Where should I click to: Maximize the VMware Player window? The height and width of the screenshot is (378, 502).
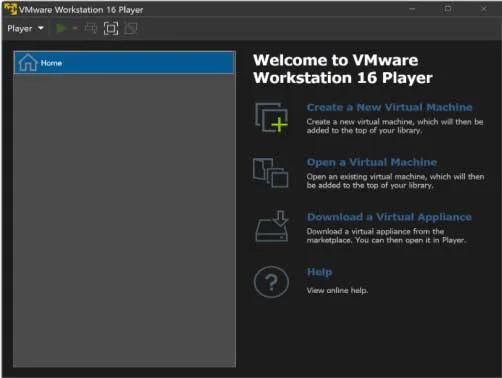click(x=448, y=9)
